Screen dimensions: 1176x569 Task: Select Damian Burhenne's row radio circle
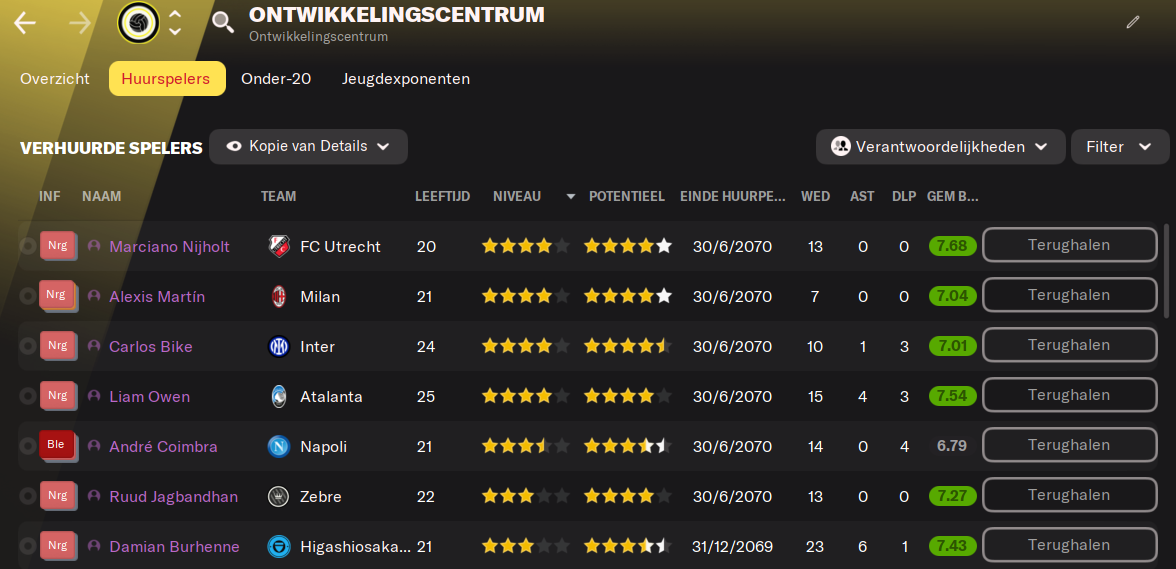28,546
